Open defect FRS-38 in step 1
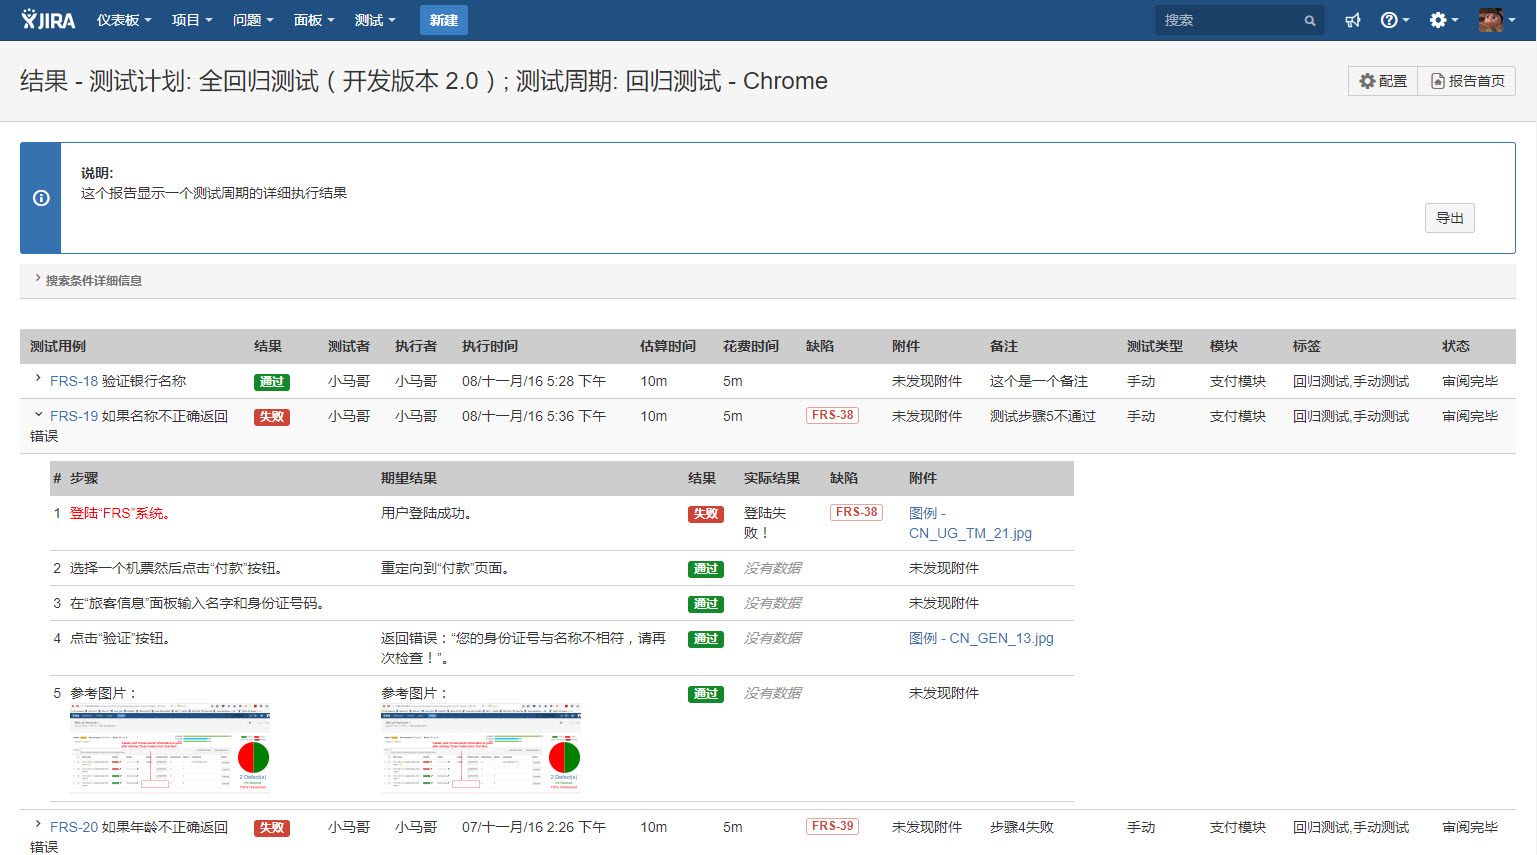The width and height of the screenshot is (1537, 855). [x=856, y=512]
